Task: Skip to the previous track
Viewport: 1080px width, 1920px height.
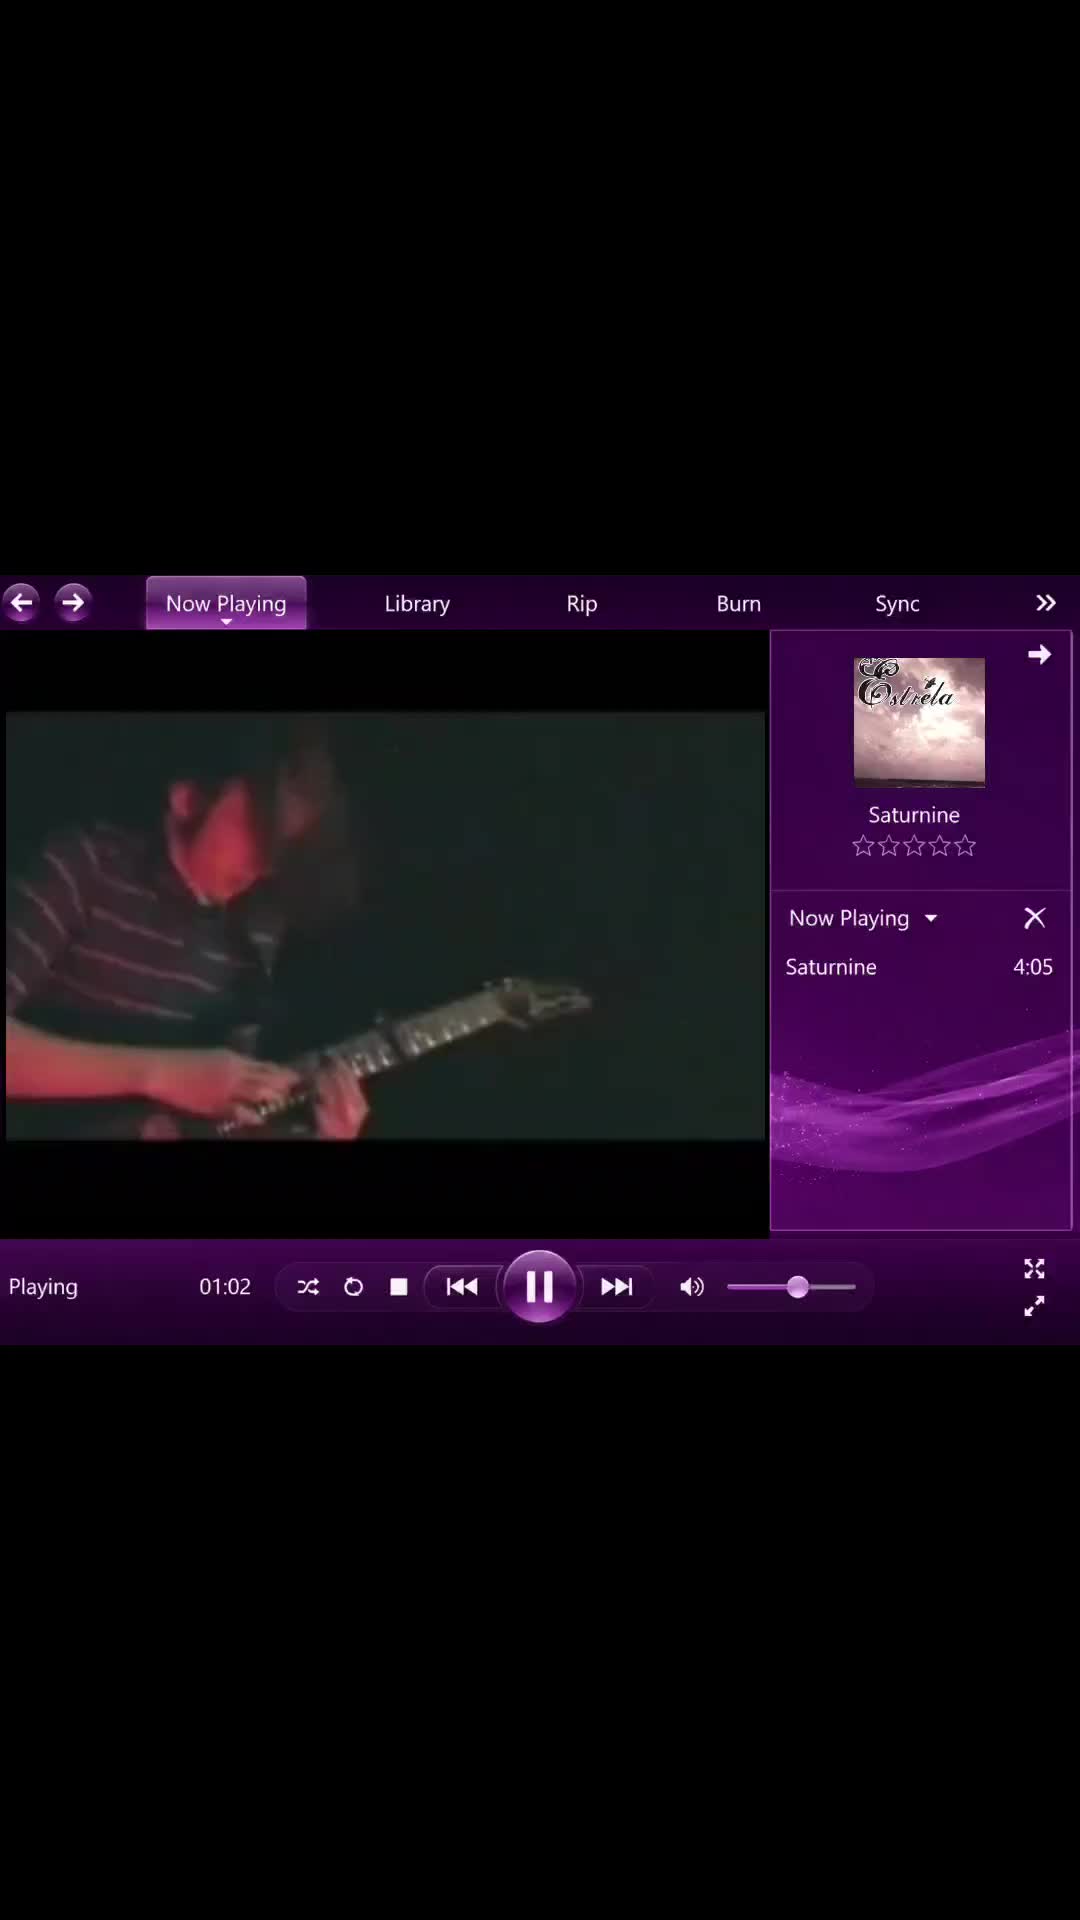Action: pyautogui.click(x=462, y=1287)
